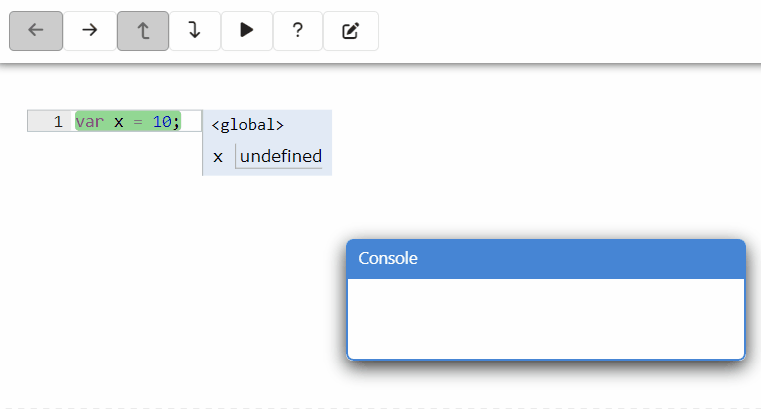Click the equals sign in the code
Image resolution: width=761 pixels, height=409 pixels.
point(138,122)
